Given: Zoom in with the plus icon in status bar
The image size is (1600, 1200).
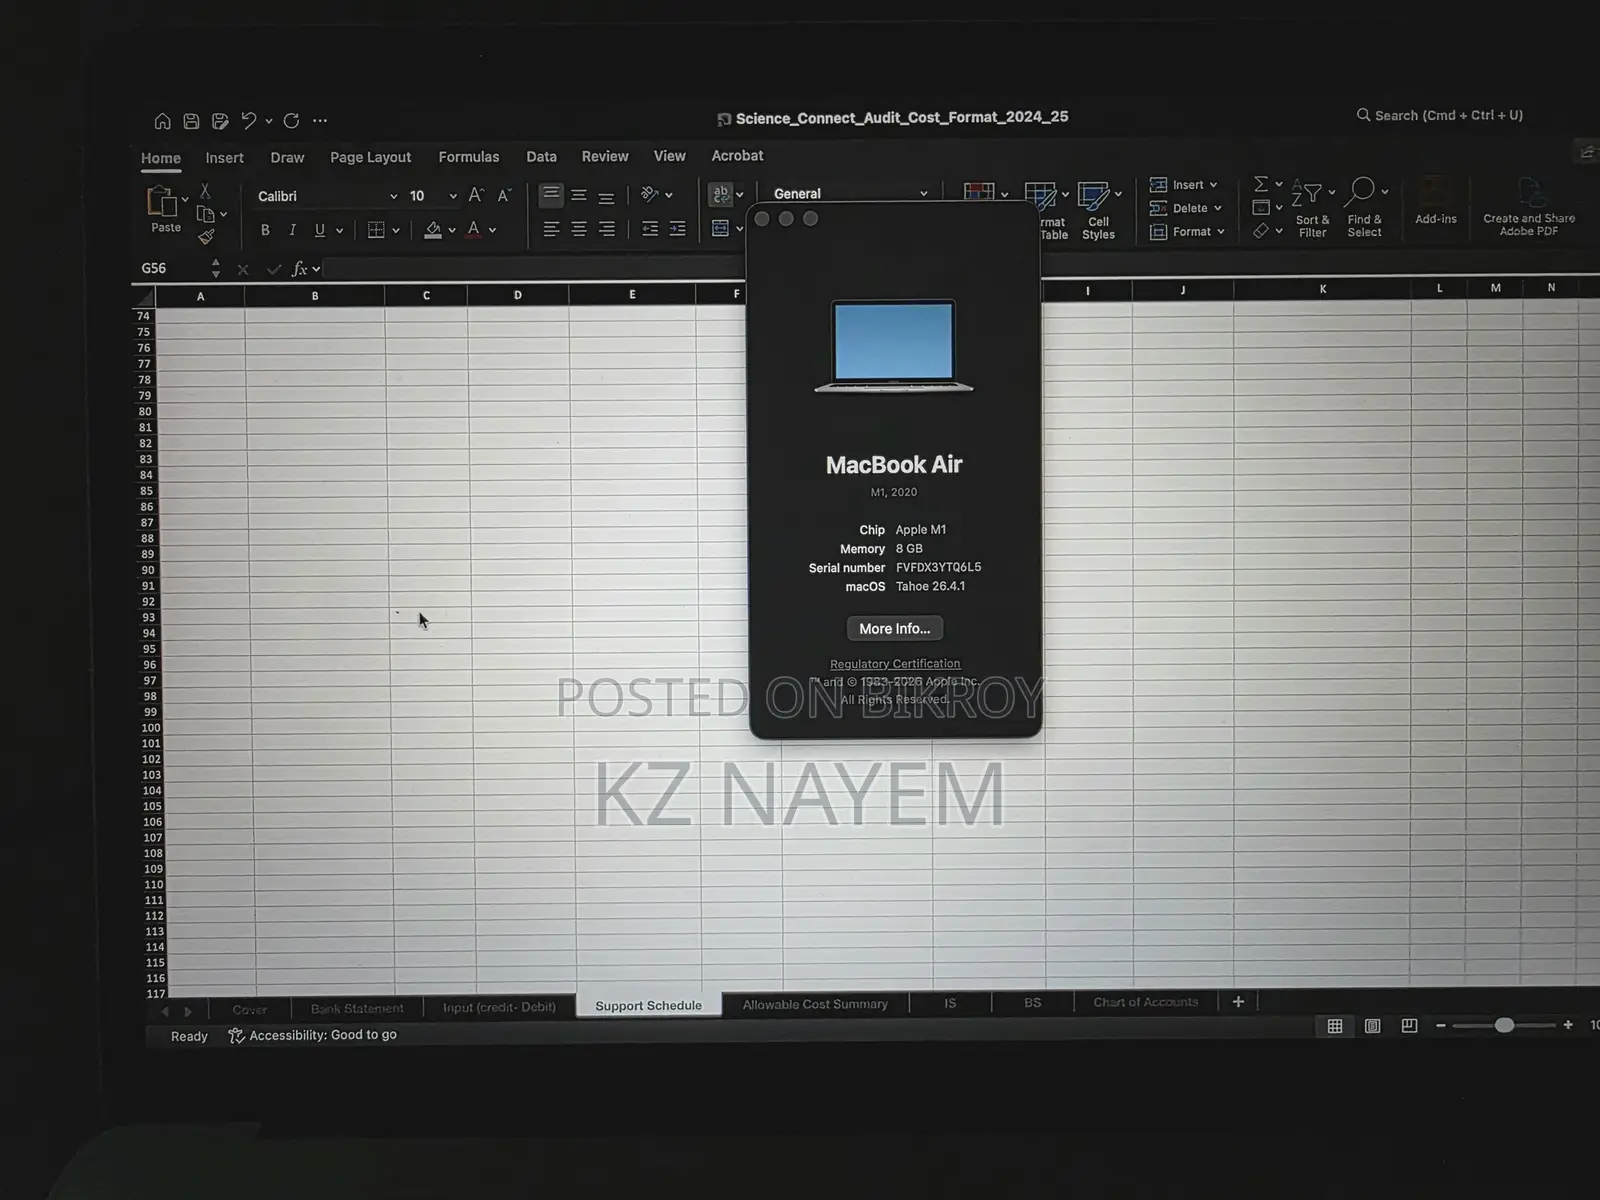Looking at the screenshot, I should (x=1568, y=1024).
